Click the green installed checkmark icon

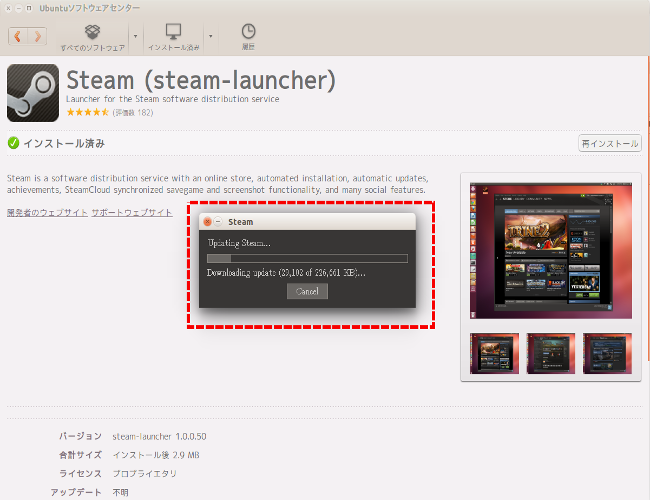click(x=13, y=143)
